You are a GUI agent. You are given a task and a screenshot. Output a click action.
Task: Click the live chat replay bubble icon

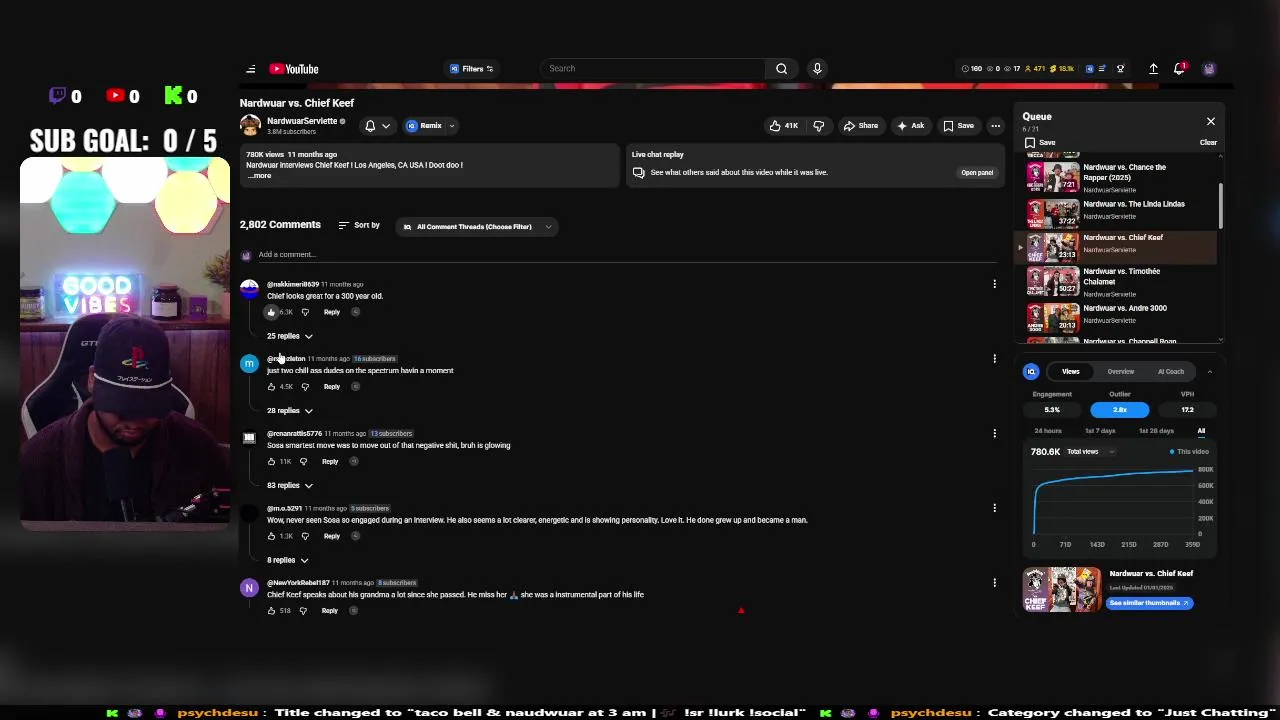click(638, 173)
